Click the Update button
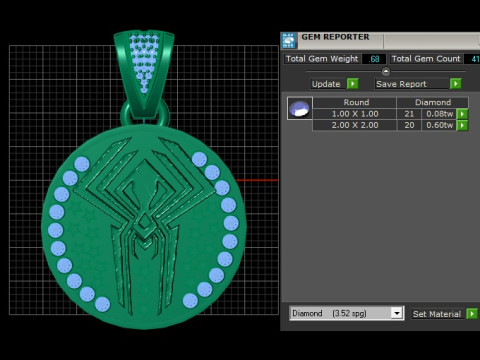Viewport: 480px width, 360px height. [x=327, y=84]
